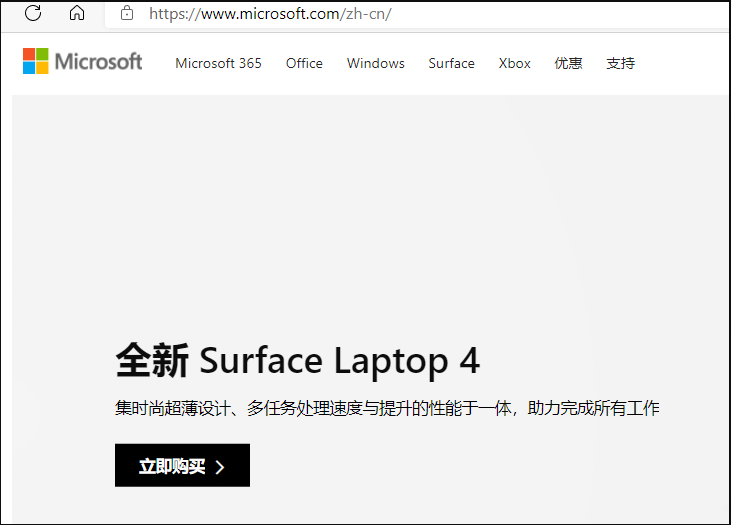Click the gray hero banner background area
The height and width of the screenshot is (525, 731).
pos(400,220)
